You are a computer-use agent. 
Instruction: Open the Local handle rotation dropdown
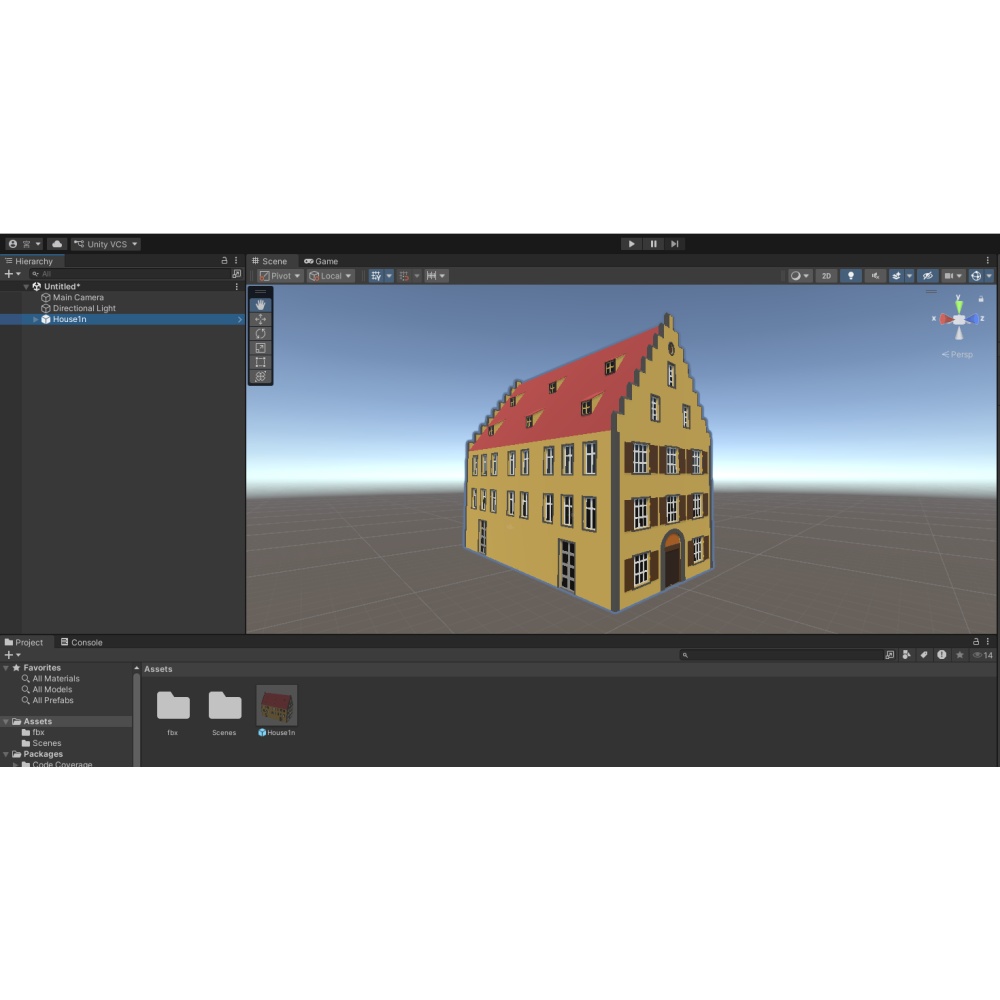coord(330,276)
